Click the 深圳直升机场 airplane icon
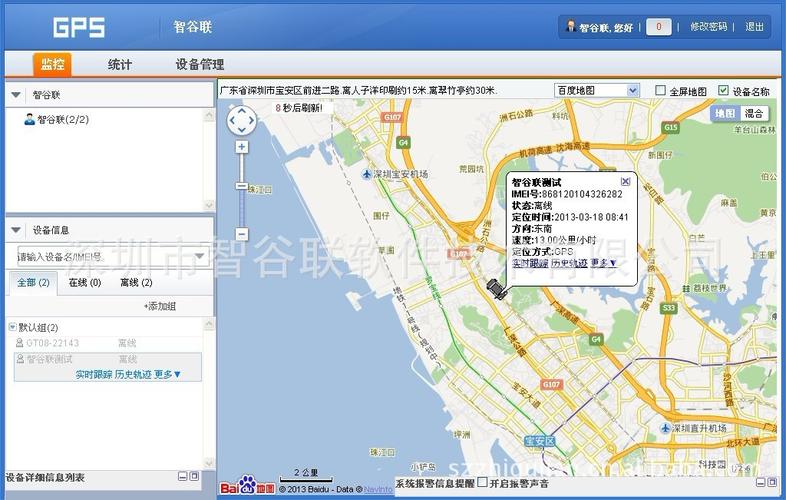The height and width of the screenshot is (500, 786). pos(665,428)
